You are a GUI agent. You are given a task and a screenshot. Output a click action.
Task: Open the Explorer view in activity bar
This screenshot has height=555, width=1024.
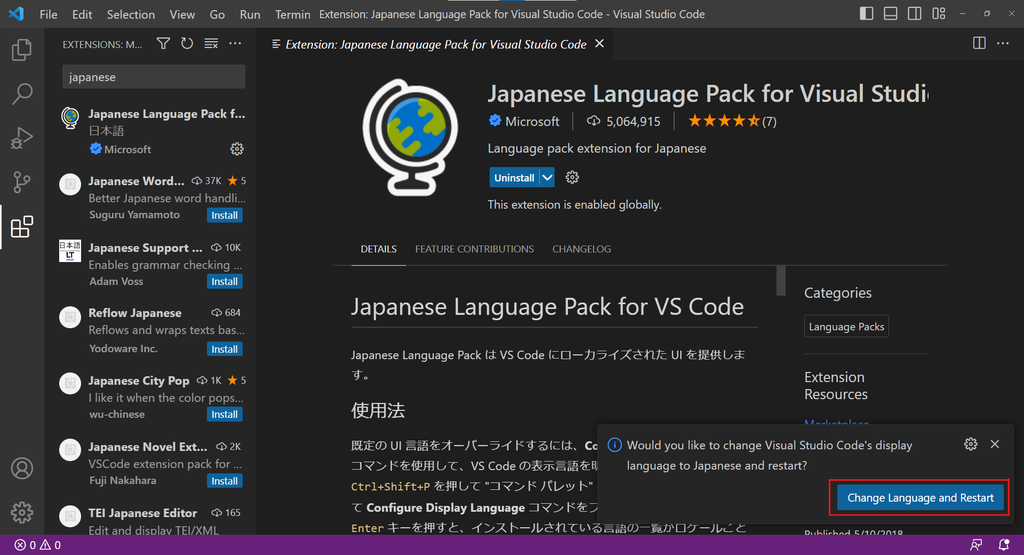22,50
